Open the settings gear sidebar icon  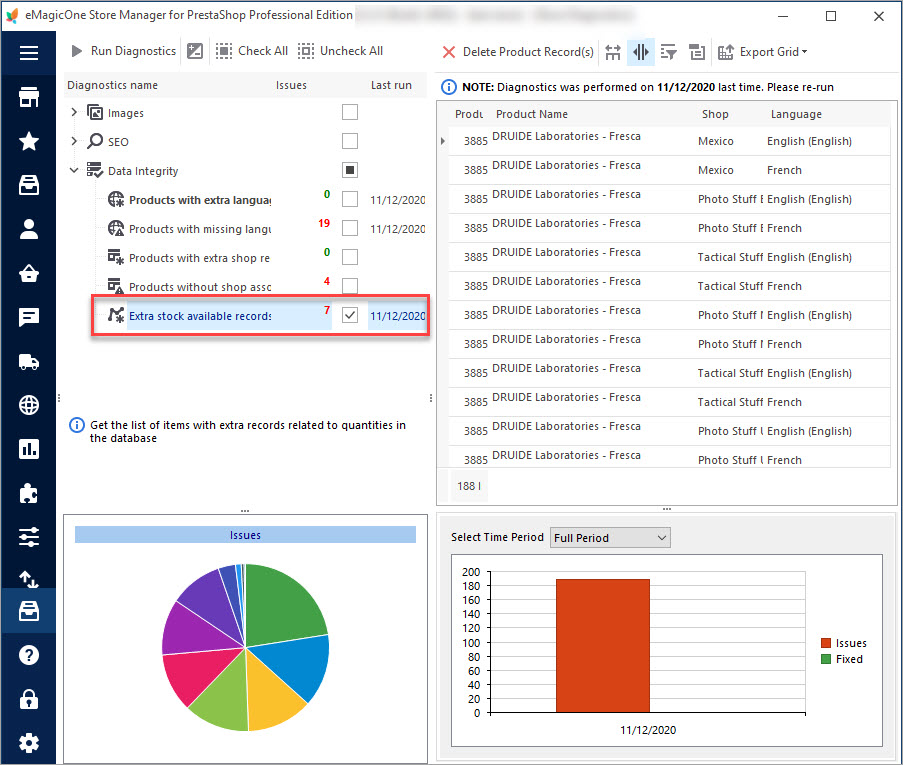click(x=29, y=743)
